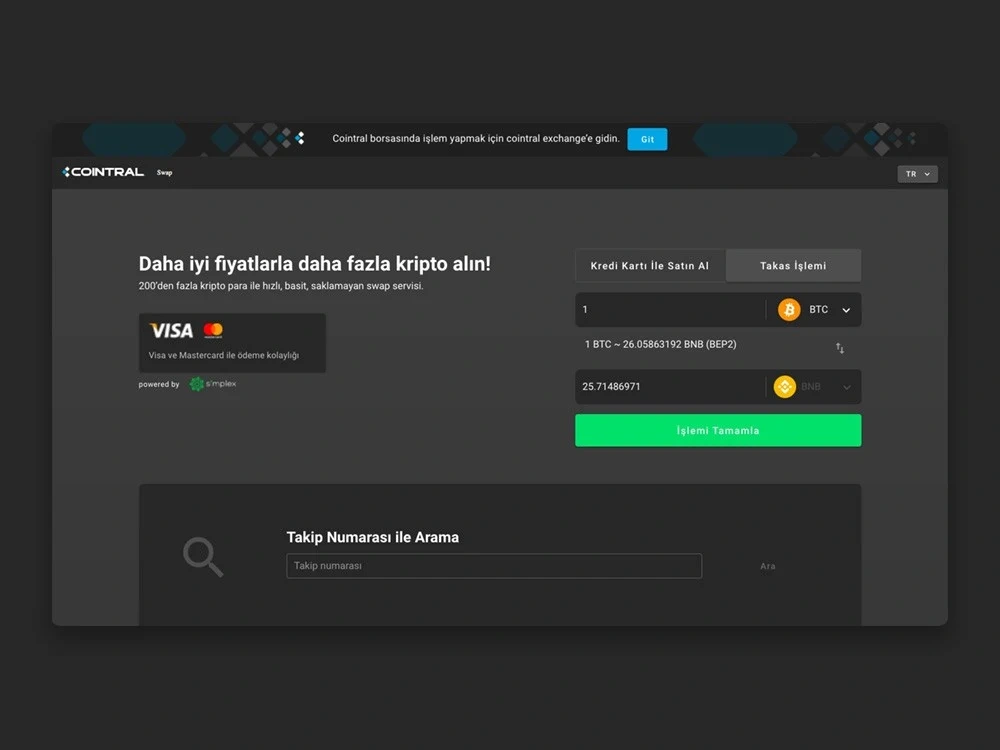
Task: Click the field showing 25.71486971
Action: (x=670, y=386)
